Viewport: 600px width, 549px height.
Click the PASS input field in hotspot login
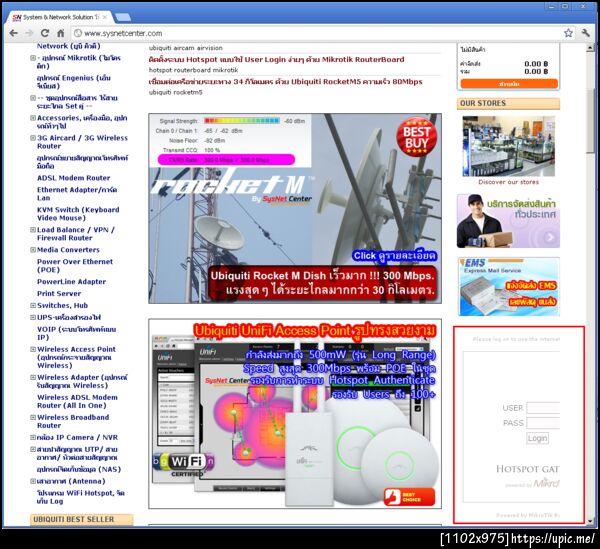coord(543,423)
